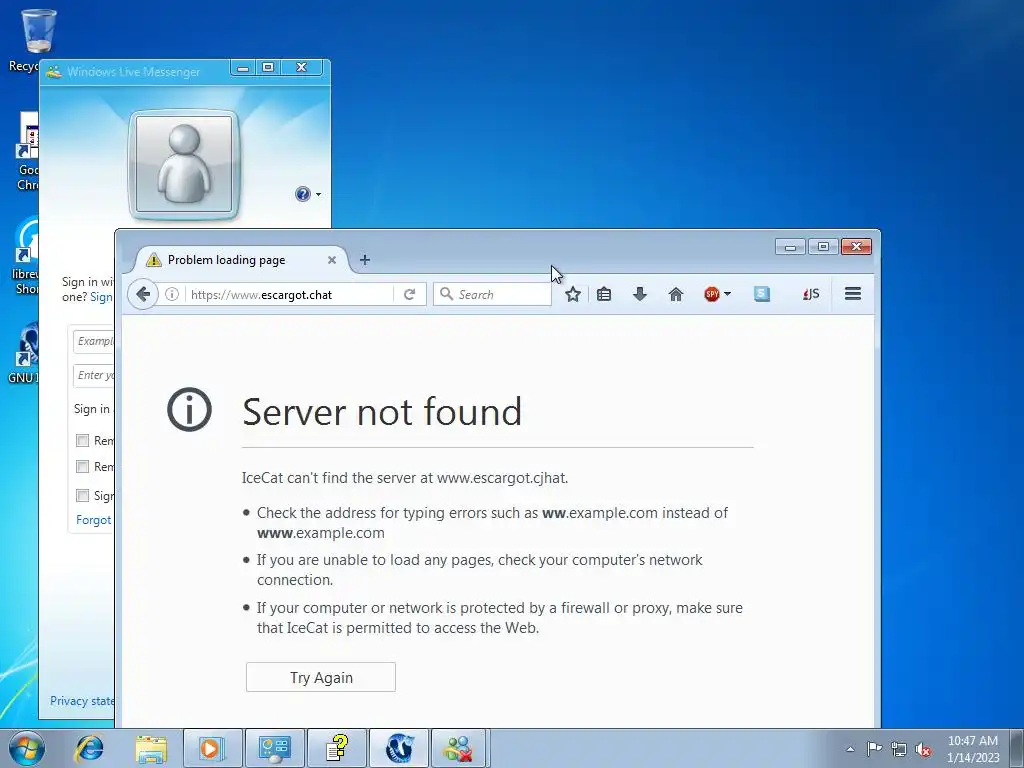Go to the IceCat home page icon
The width and height of the screenshot is (1024, 768).
[x=676, y=295]
